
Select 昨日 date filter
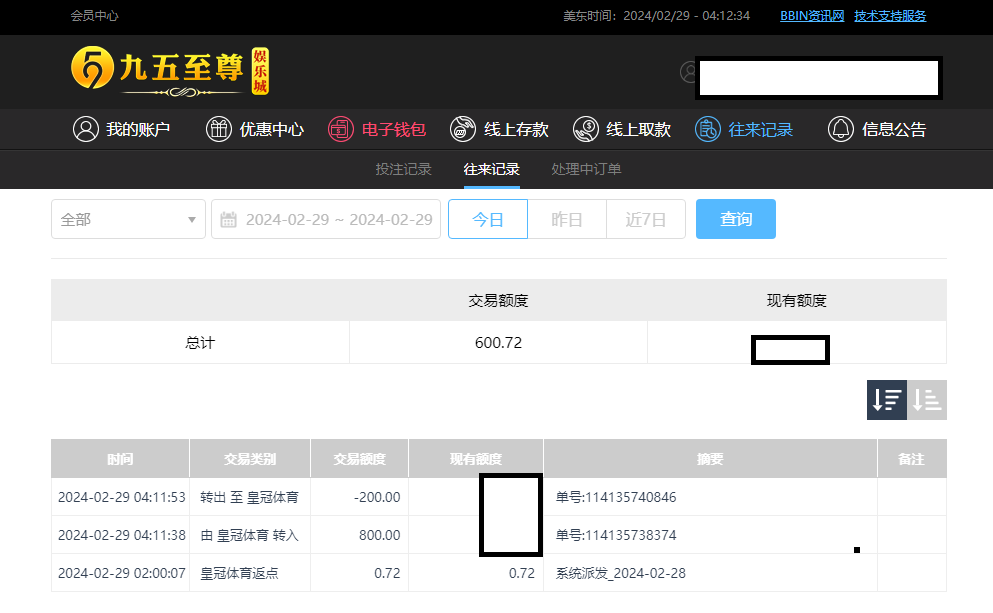(x=567, y=219)
